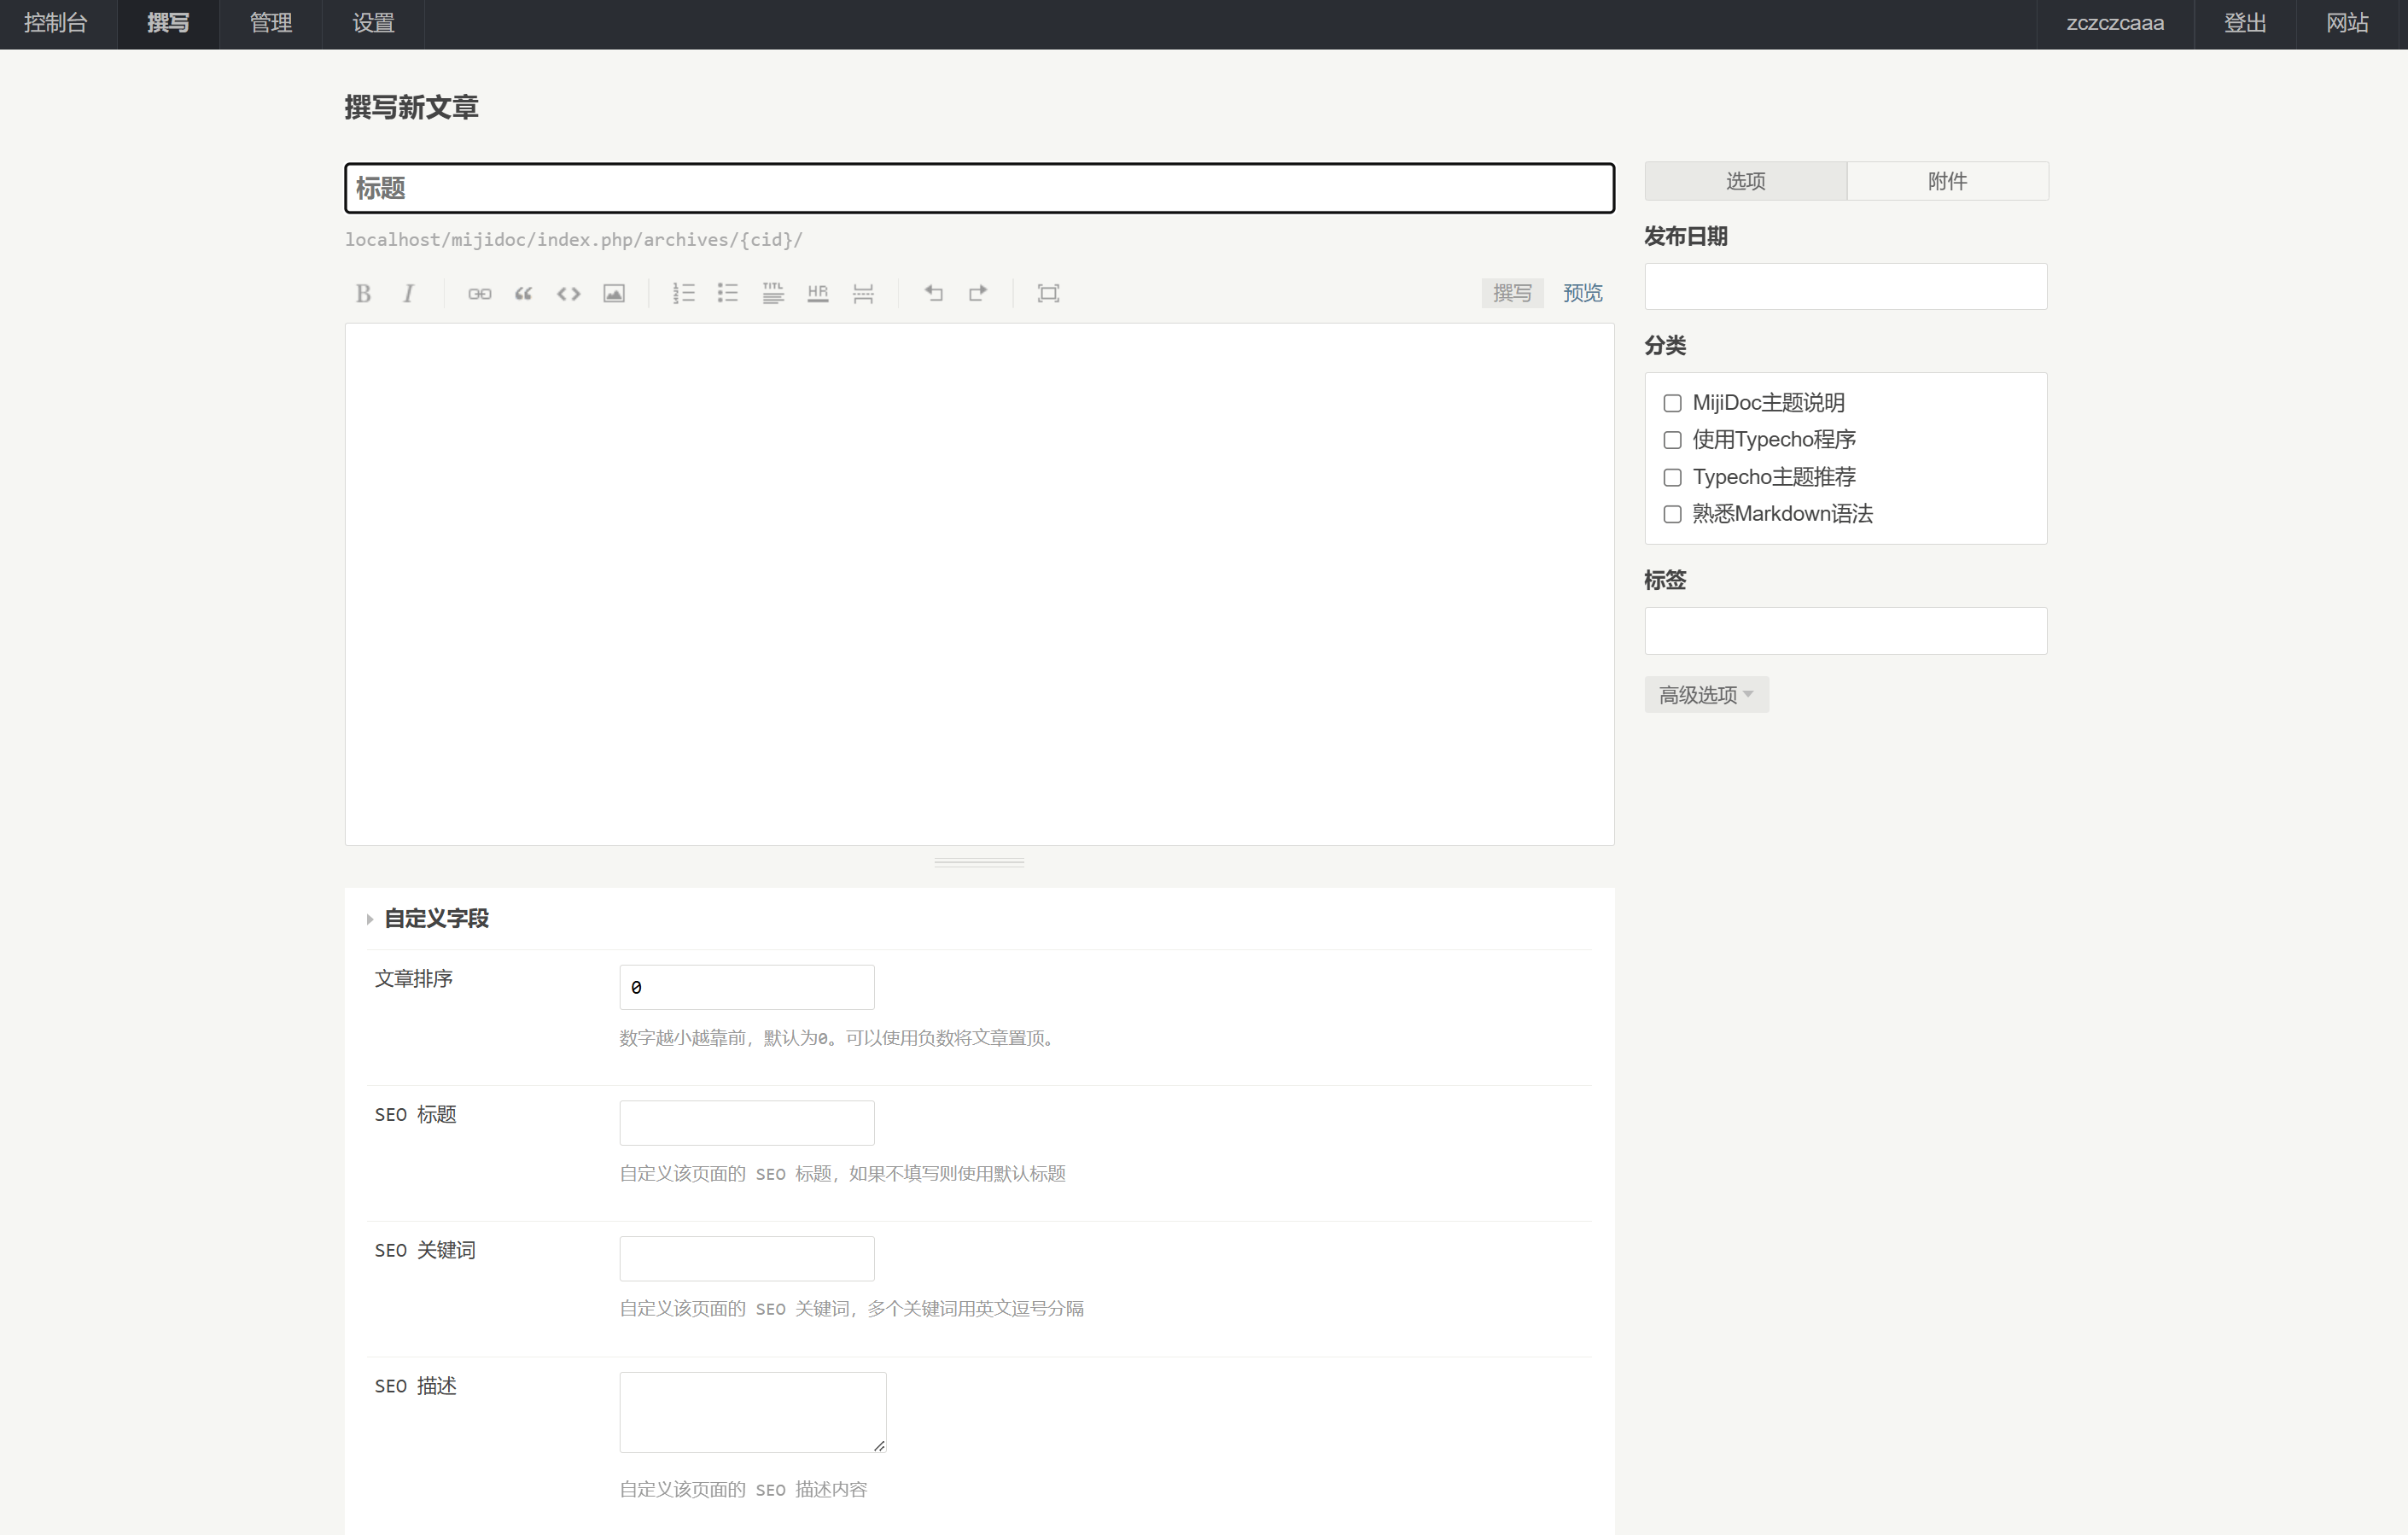Viewport: 2408px width, 1535px height.
Task: Insert an image with the picture icon
Action: [614, 293]
